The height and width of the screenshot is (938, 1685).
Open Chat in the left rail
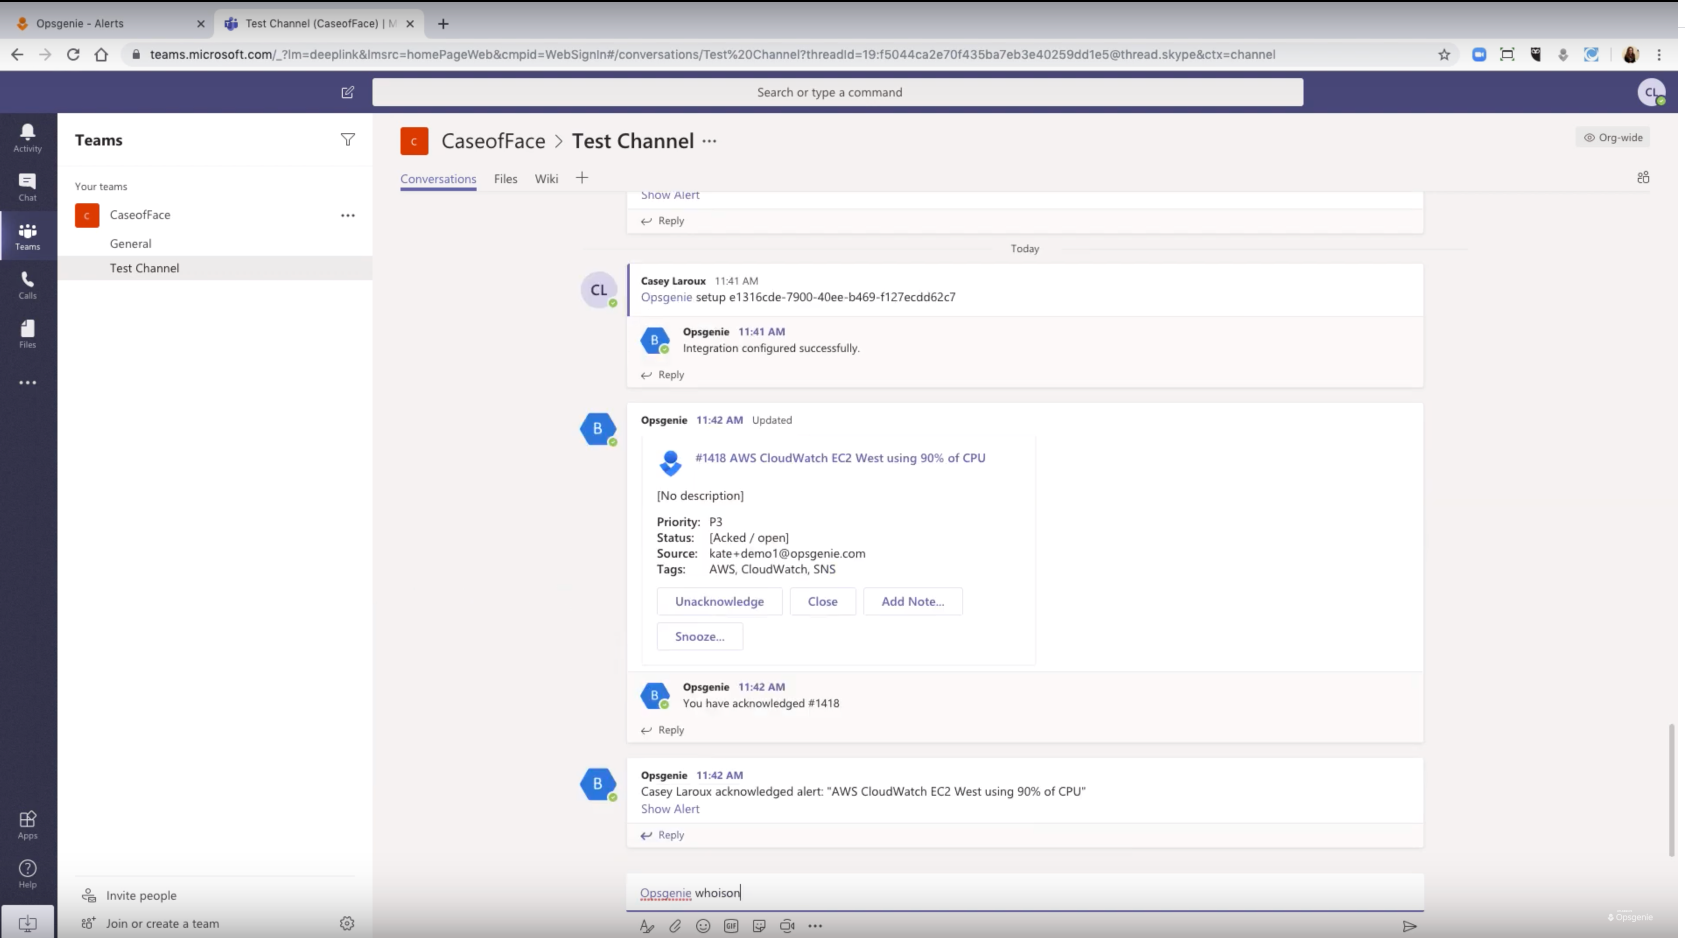pyautogui.click(x=27, y=186)
